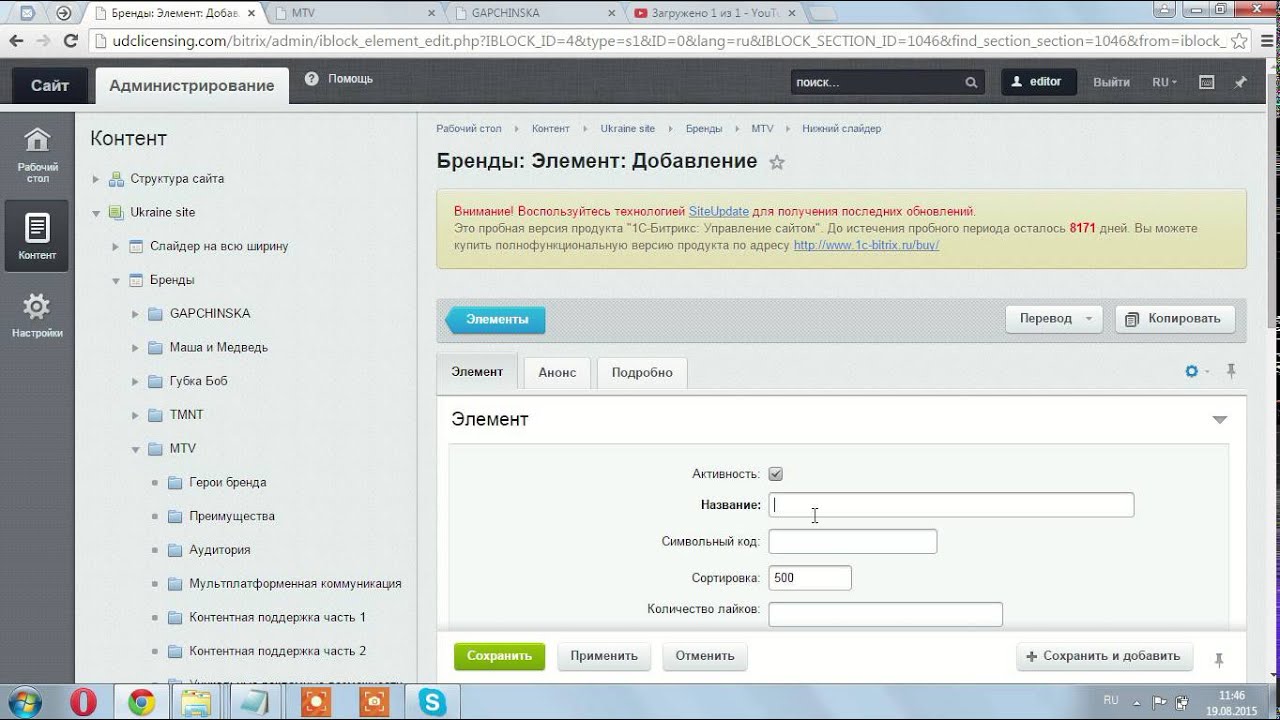Click Сохранить и добавить button
Viewport: 1280px width, 720px height.
(1104, 656)
